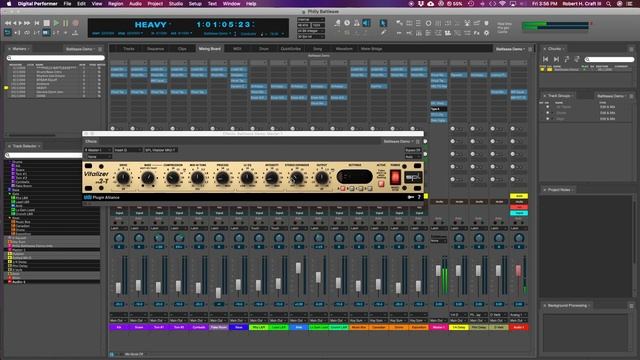Toggle the highlighted blue transport option button

point(47,33)
